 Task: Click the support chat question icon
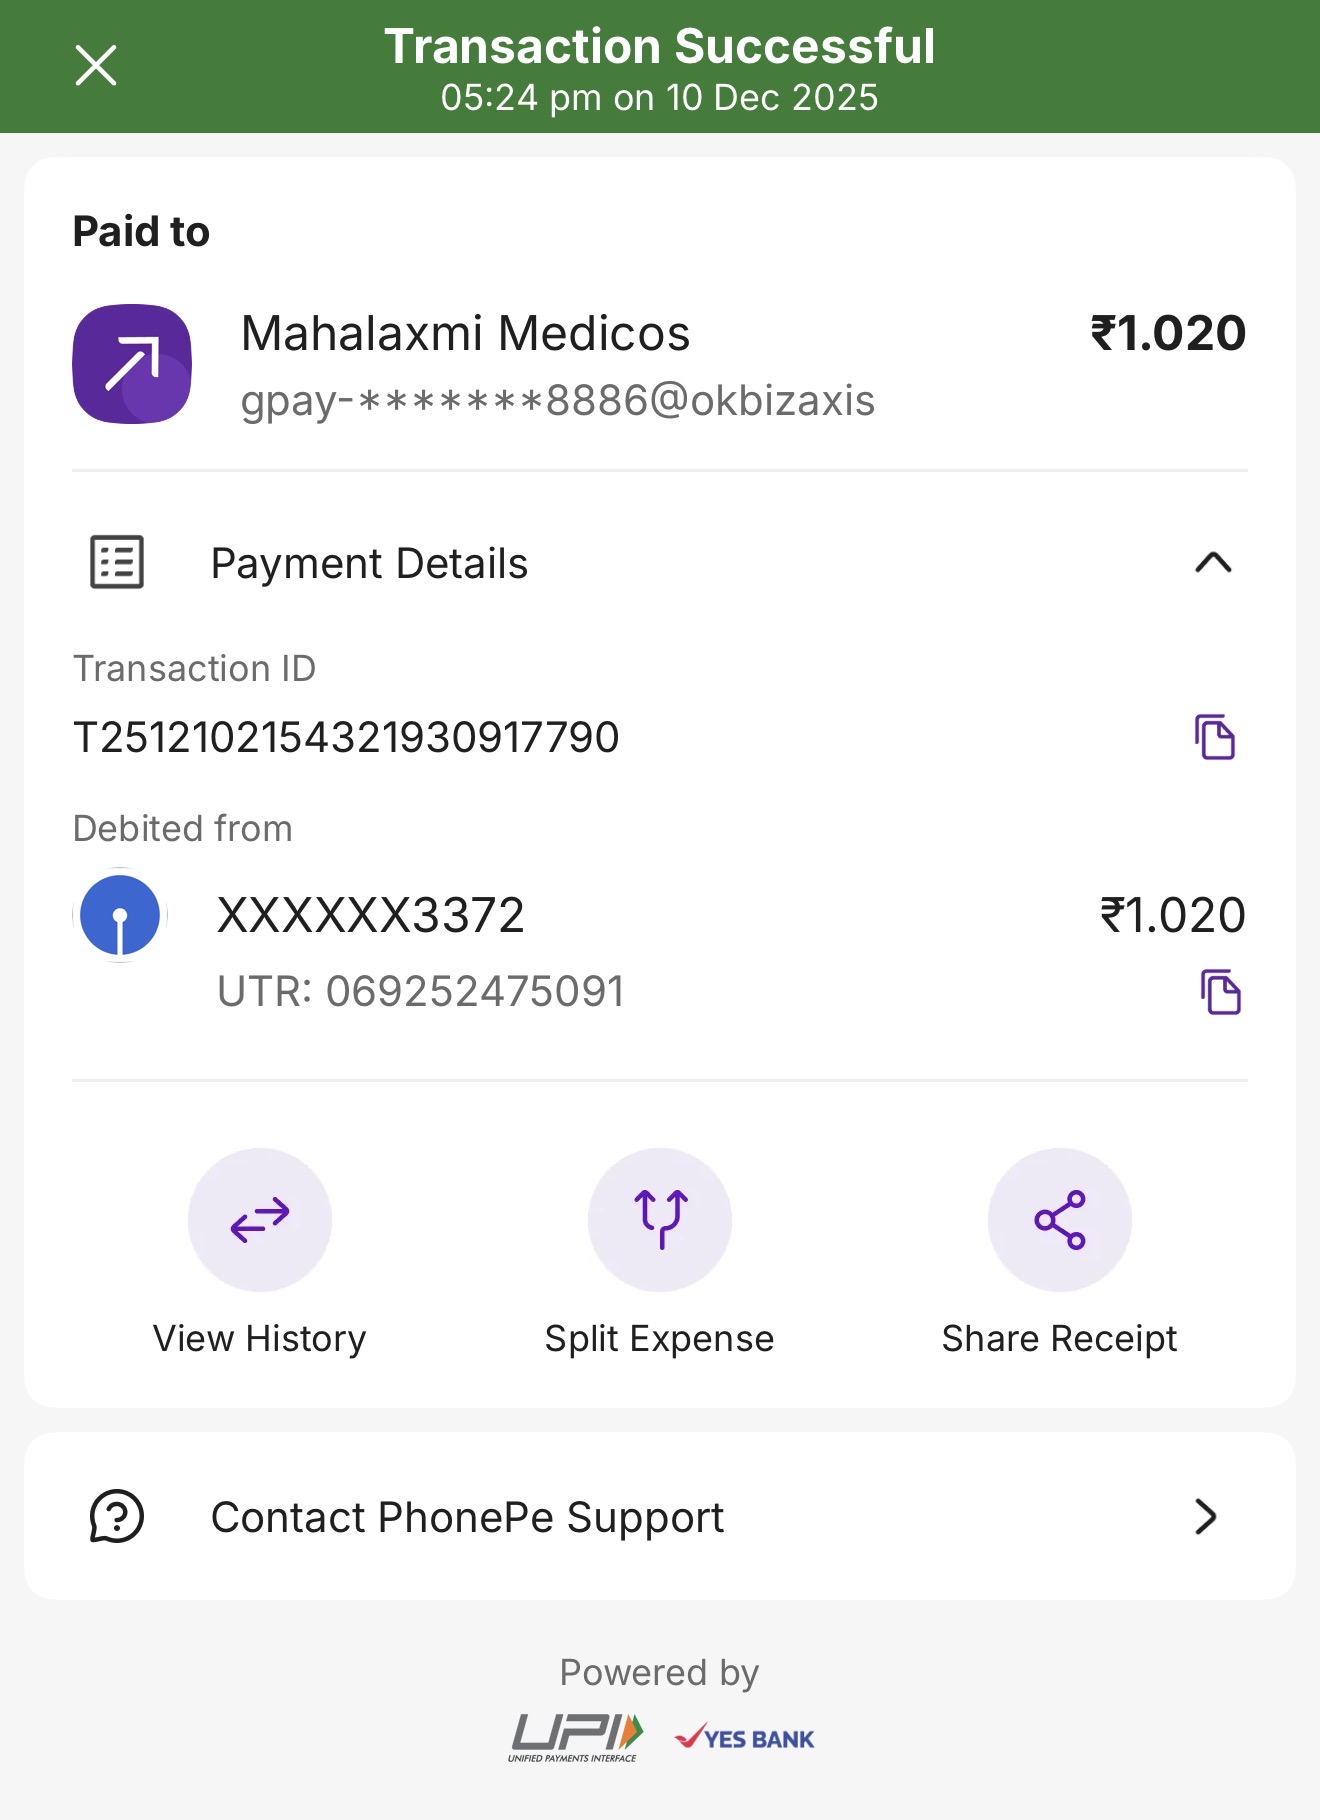117,1517
